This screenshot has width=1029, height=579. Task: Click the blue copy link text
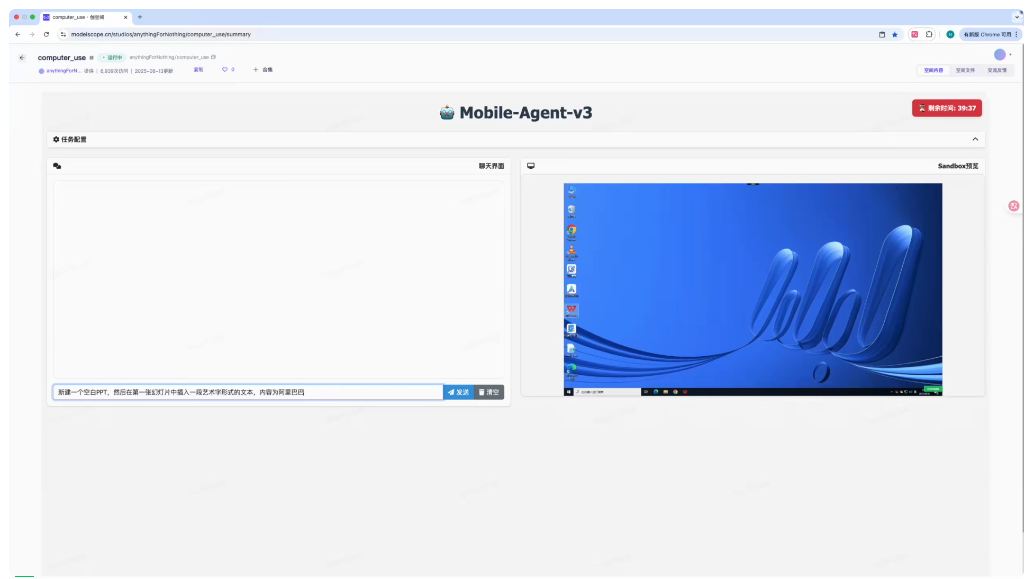[x=198, y=70]
